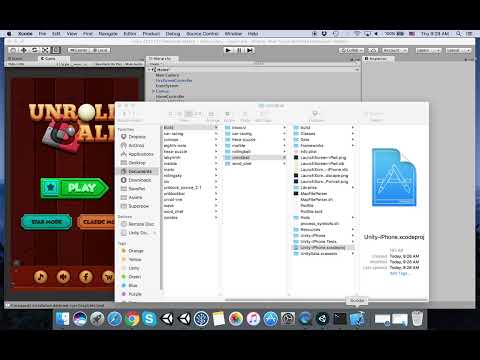
Task: Click the Unity Pause button
Action: tap(239, 50)
